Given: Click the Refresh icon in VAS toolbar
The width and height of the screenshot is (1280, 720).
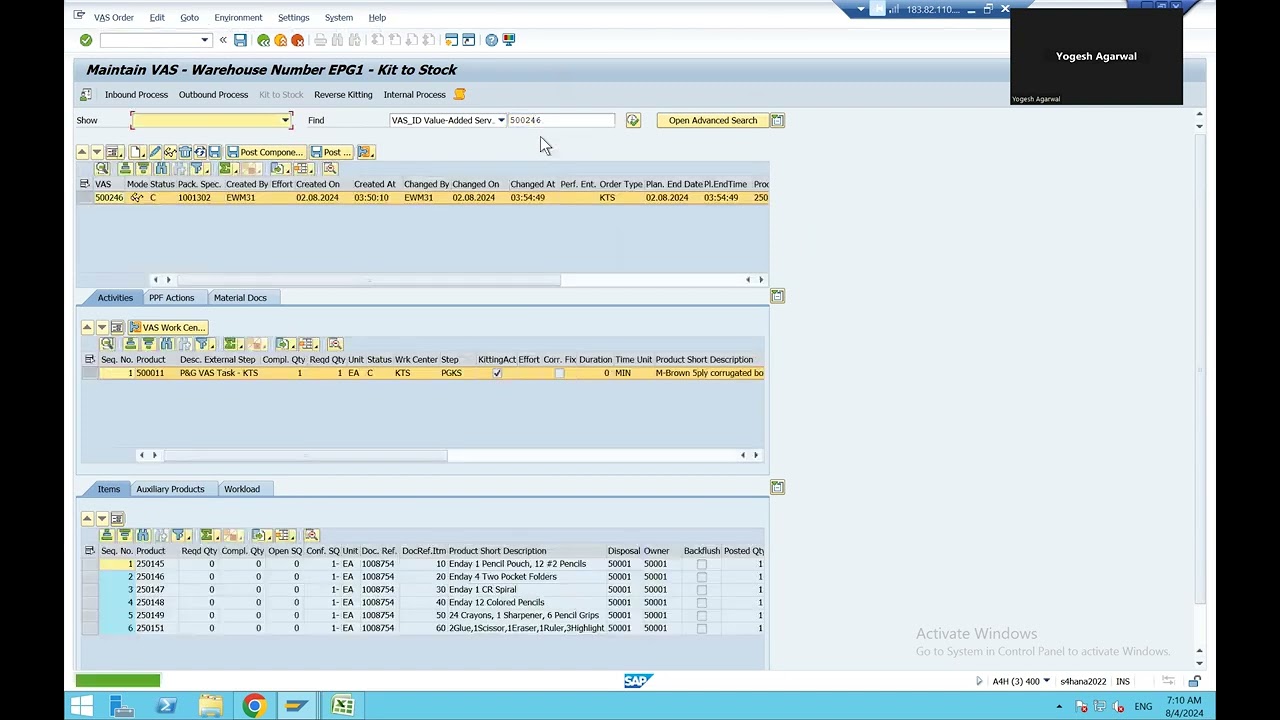Looking at the screenshot, I should click(x=200, y=152).
